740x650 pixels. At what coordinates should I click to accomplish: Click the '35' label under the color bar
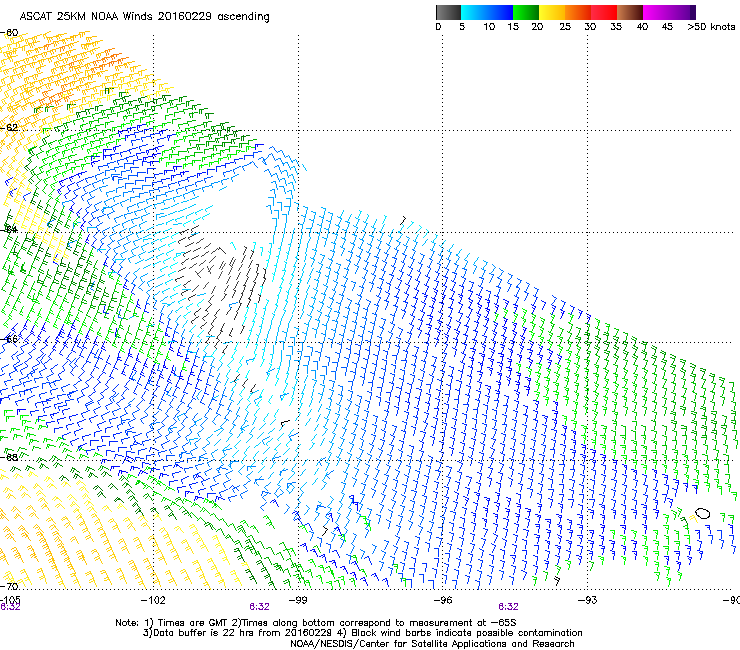[x=616, y=26]
